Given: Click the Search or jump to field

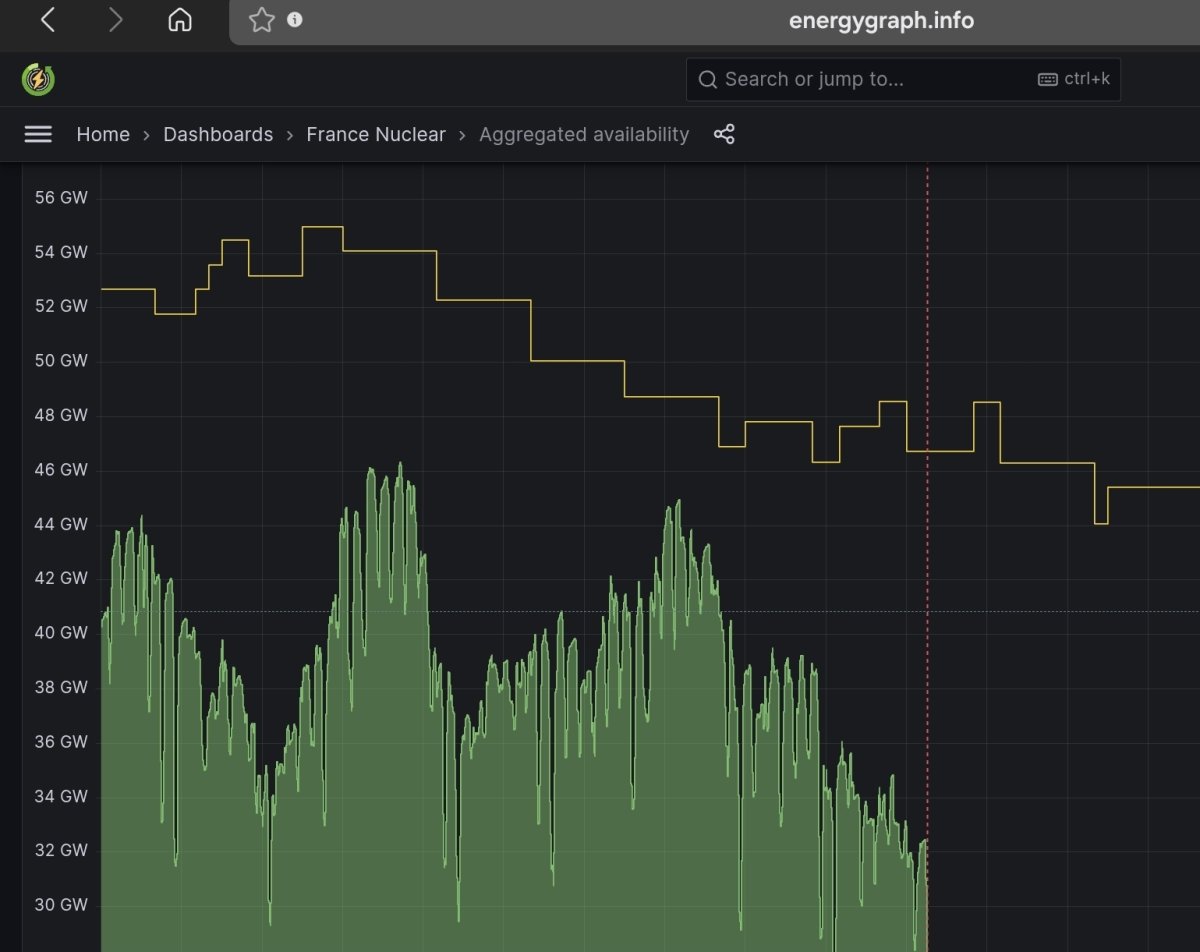Looking at the screenshot, I should pos(903,79).
